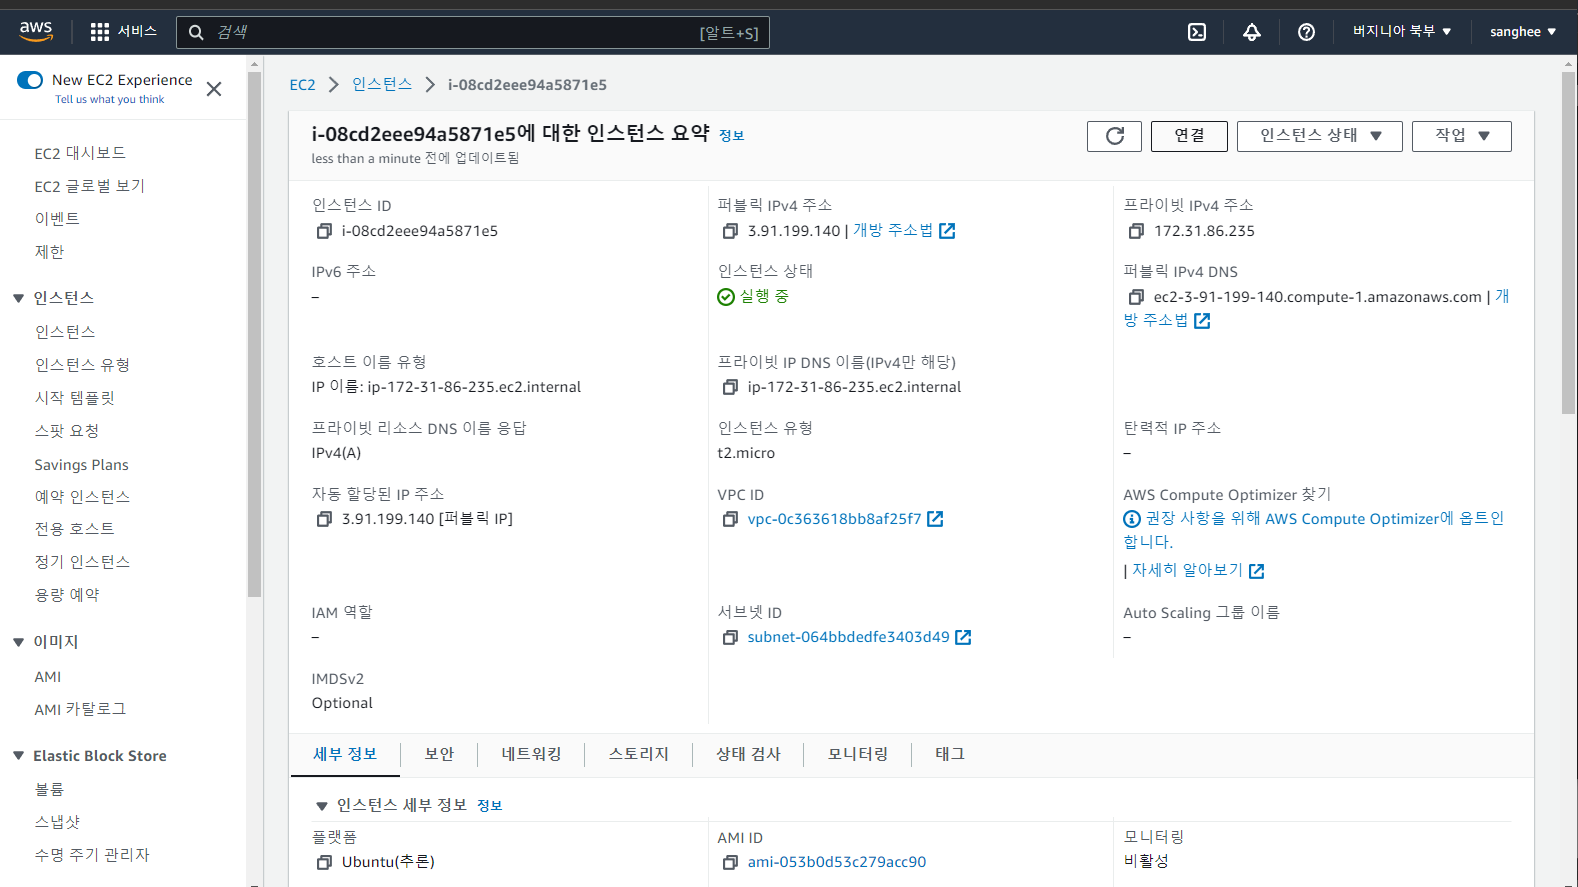The image size is (1578, 887).
Task: Switch to the Details tab
Action: [x=345, y=754]
